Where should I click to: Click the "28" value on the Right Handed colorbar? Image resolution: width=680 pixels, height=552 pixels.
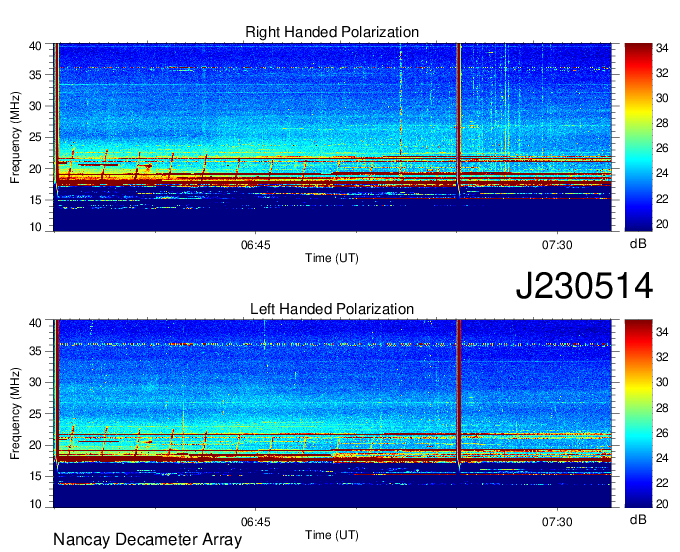(x=662, y=124)
